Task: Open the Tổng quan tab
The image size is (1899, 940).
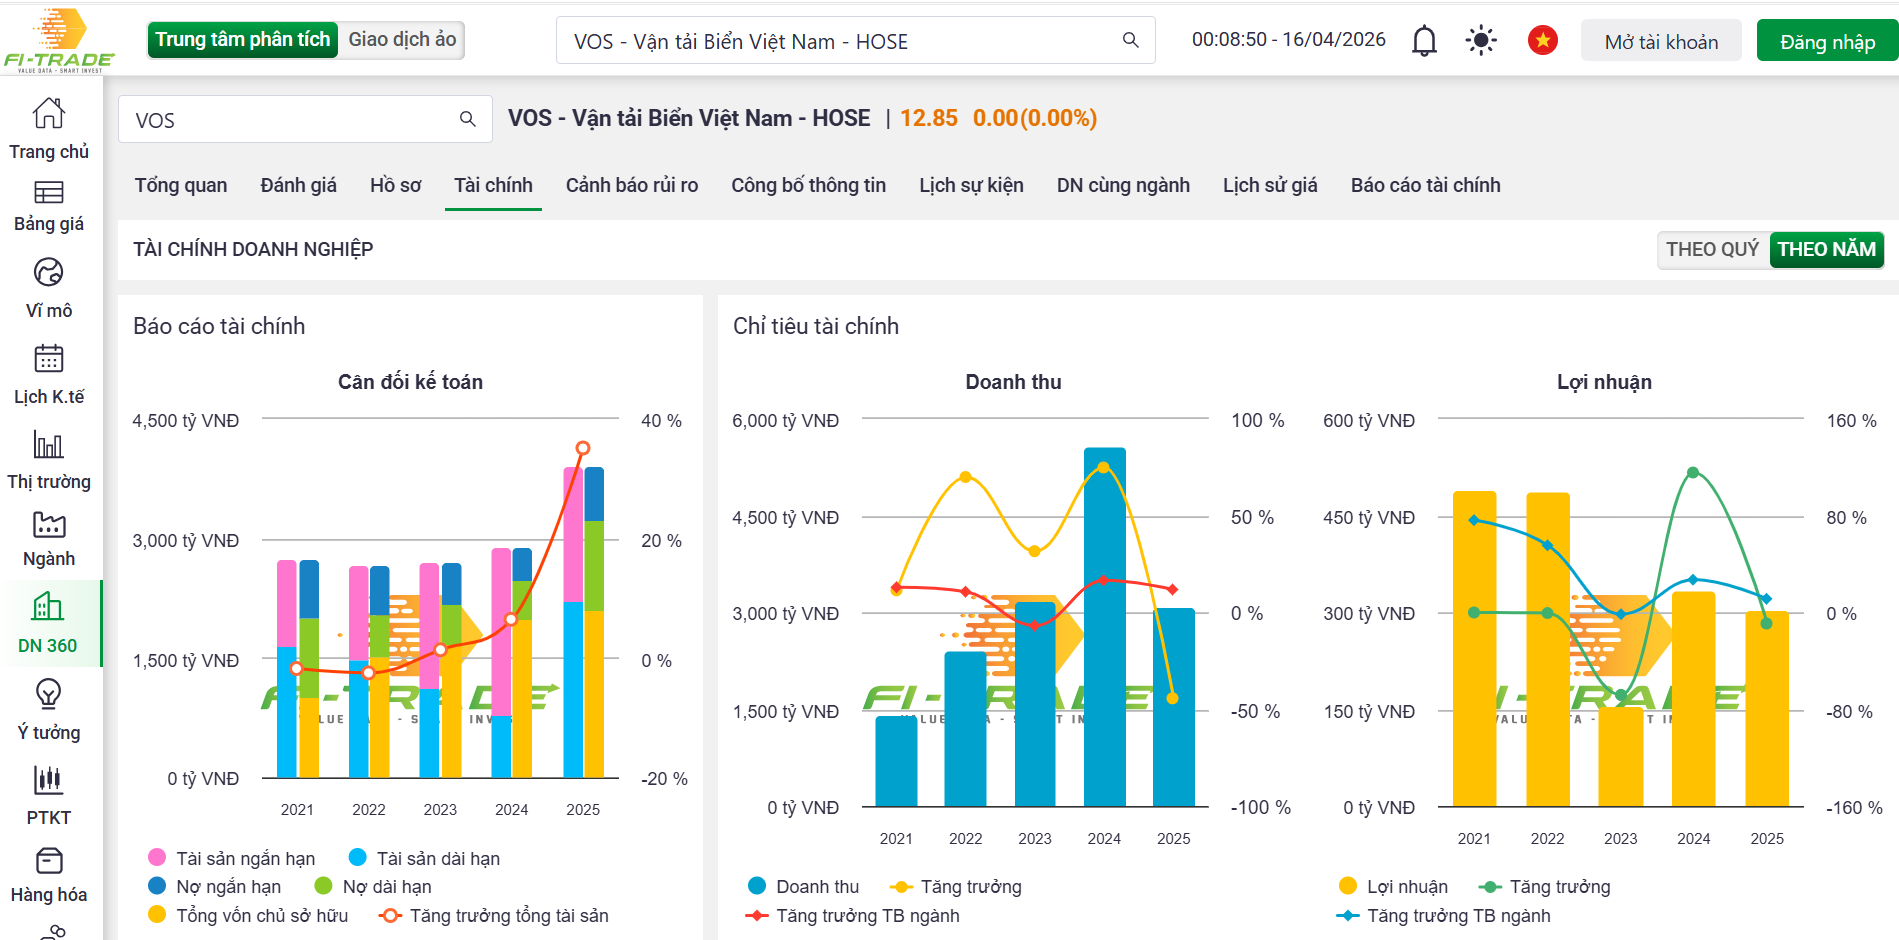Action: pos(181,185)
